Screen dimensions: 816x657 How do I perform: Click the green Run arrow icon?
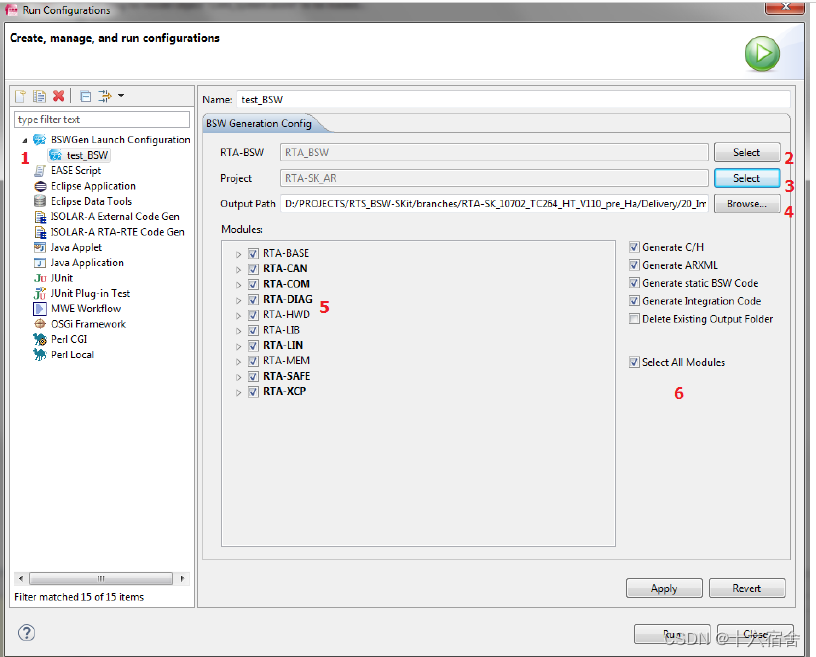point(762,54)
